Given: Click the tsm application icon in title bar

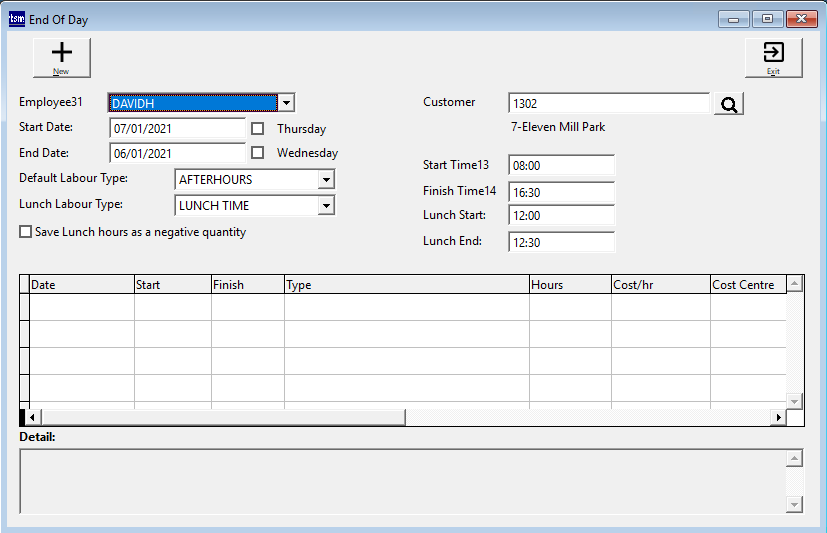Looking at the screenshot, I should click(x=16, y=19).
